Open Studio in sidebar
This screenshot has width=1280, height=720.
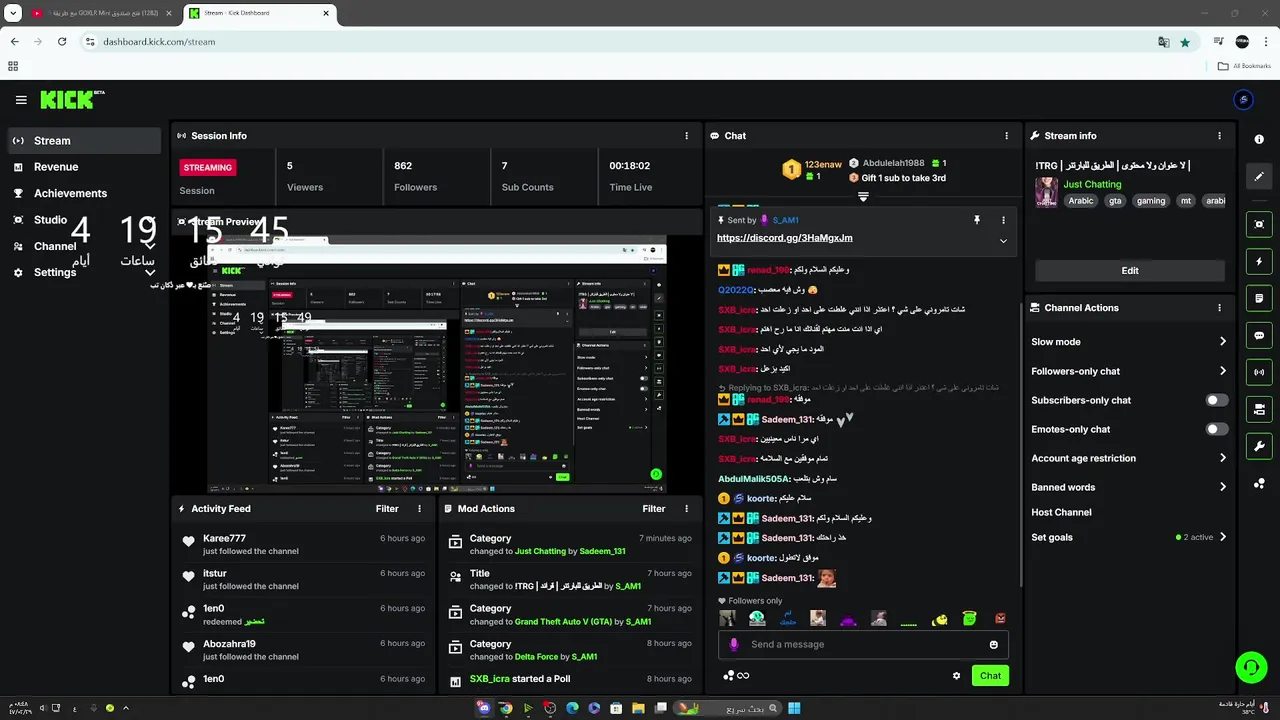tap(84, 220)
